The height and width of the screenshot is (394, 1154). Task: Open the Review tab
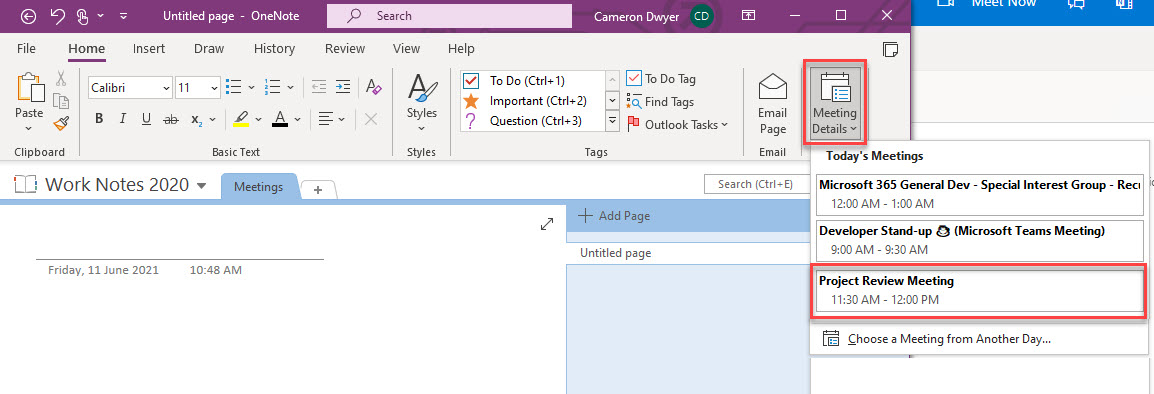pyautogui.click(x=344, y=49)
